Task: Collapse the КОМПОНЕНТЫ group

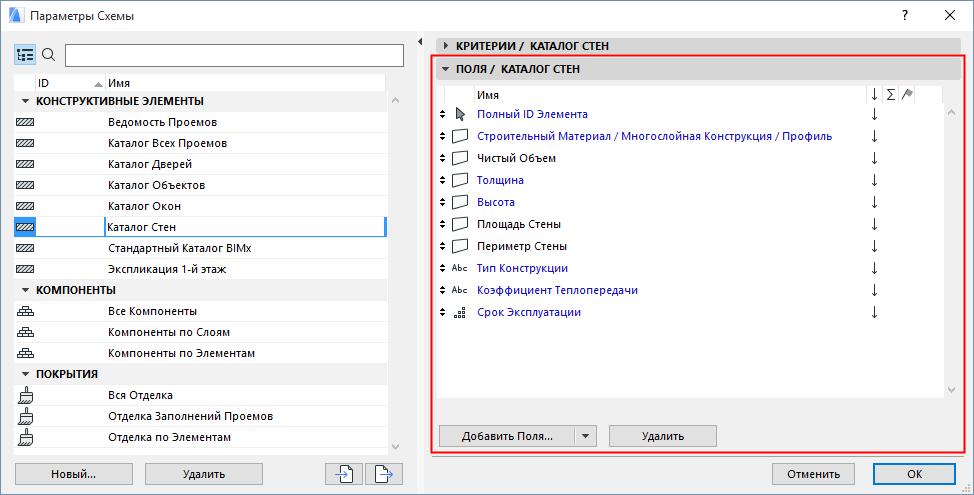Action: (25, 290)
